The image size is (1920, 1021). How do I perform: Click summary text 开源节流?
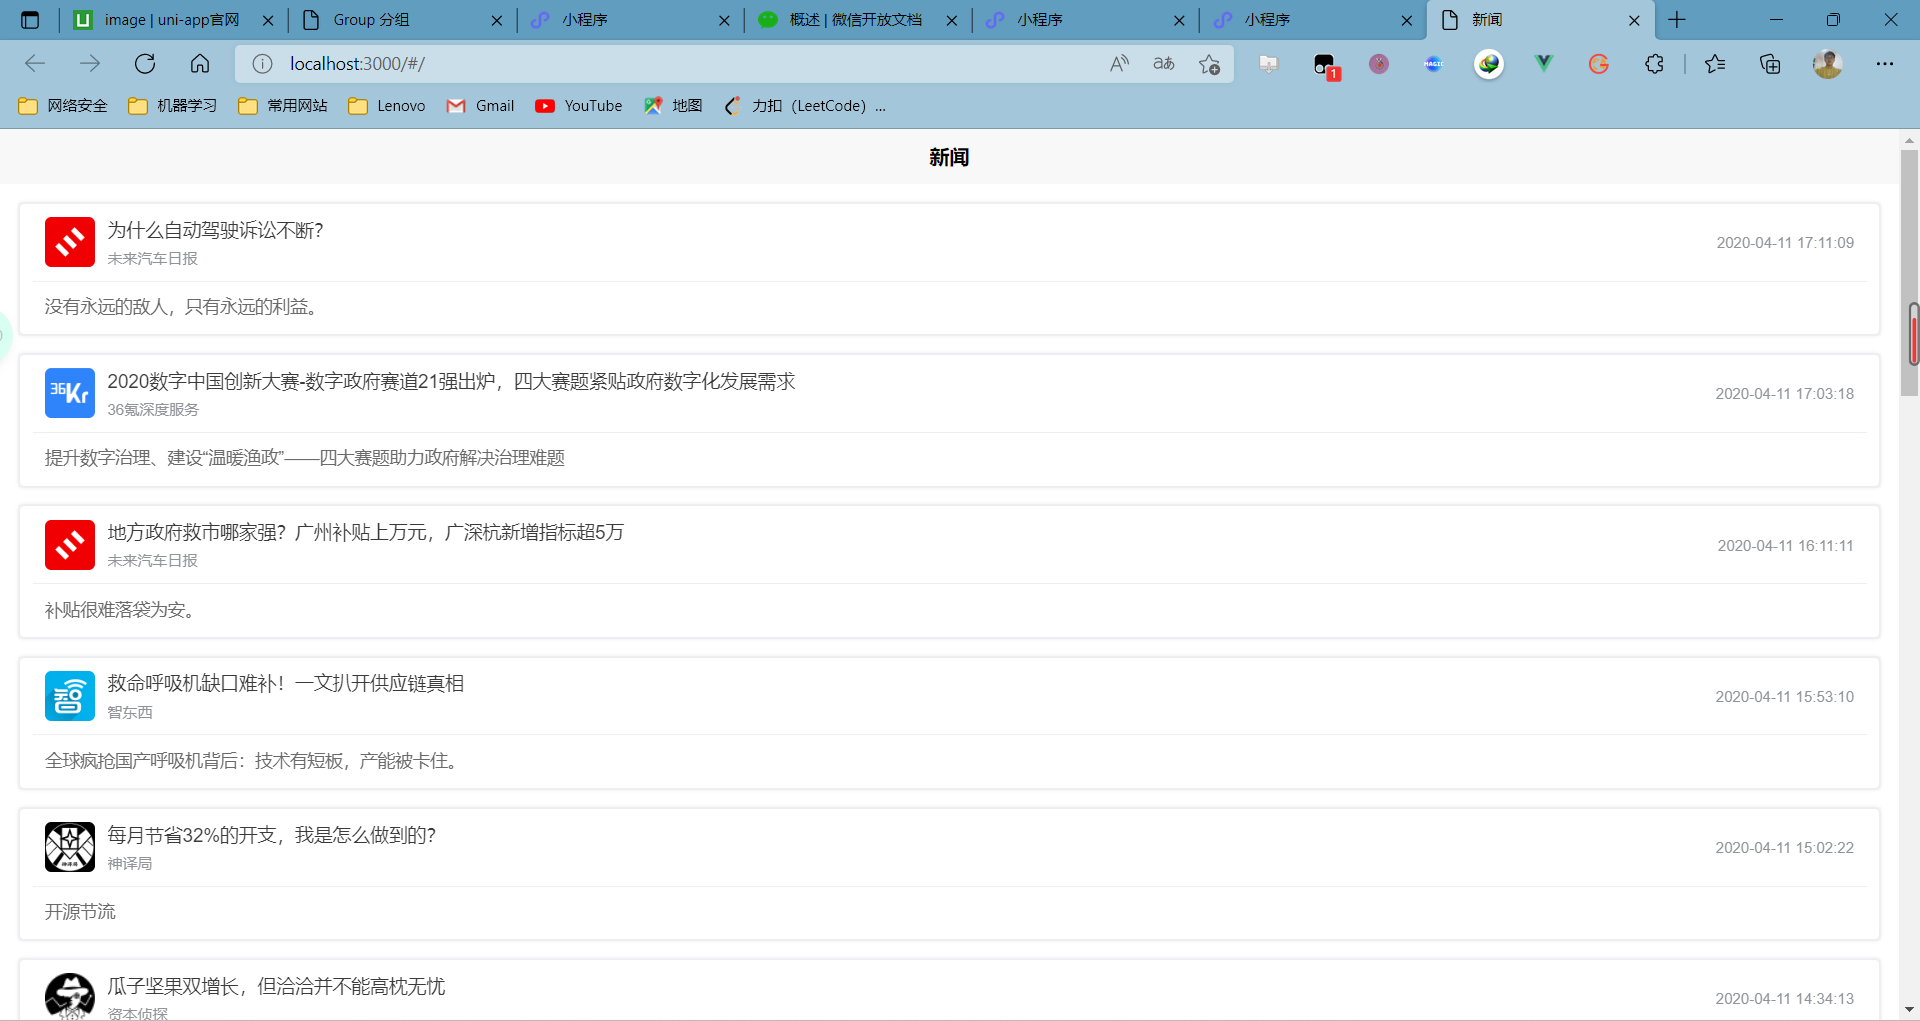pos(80,912)
